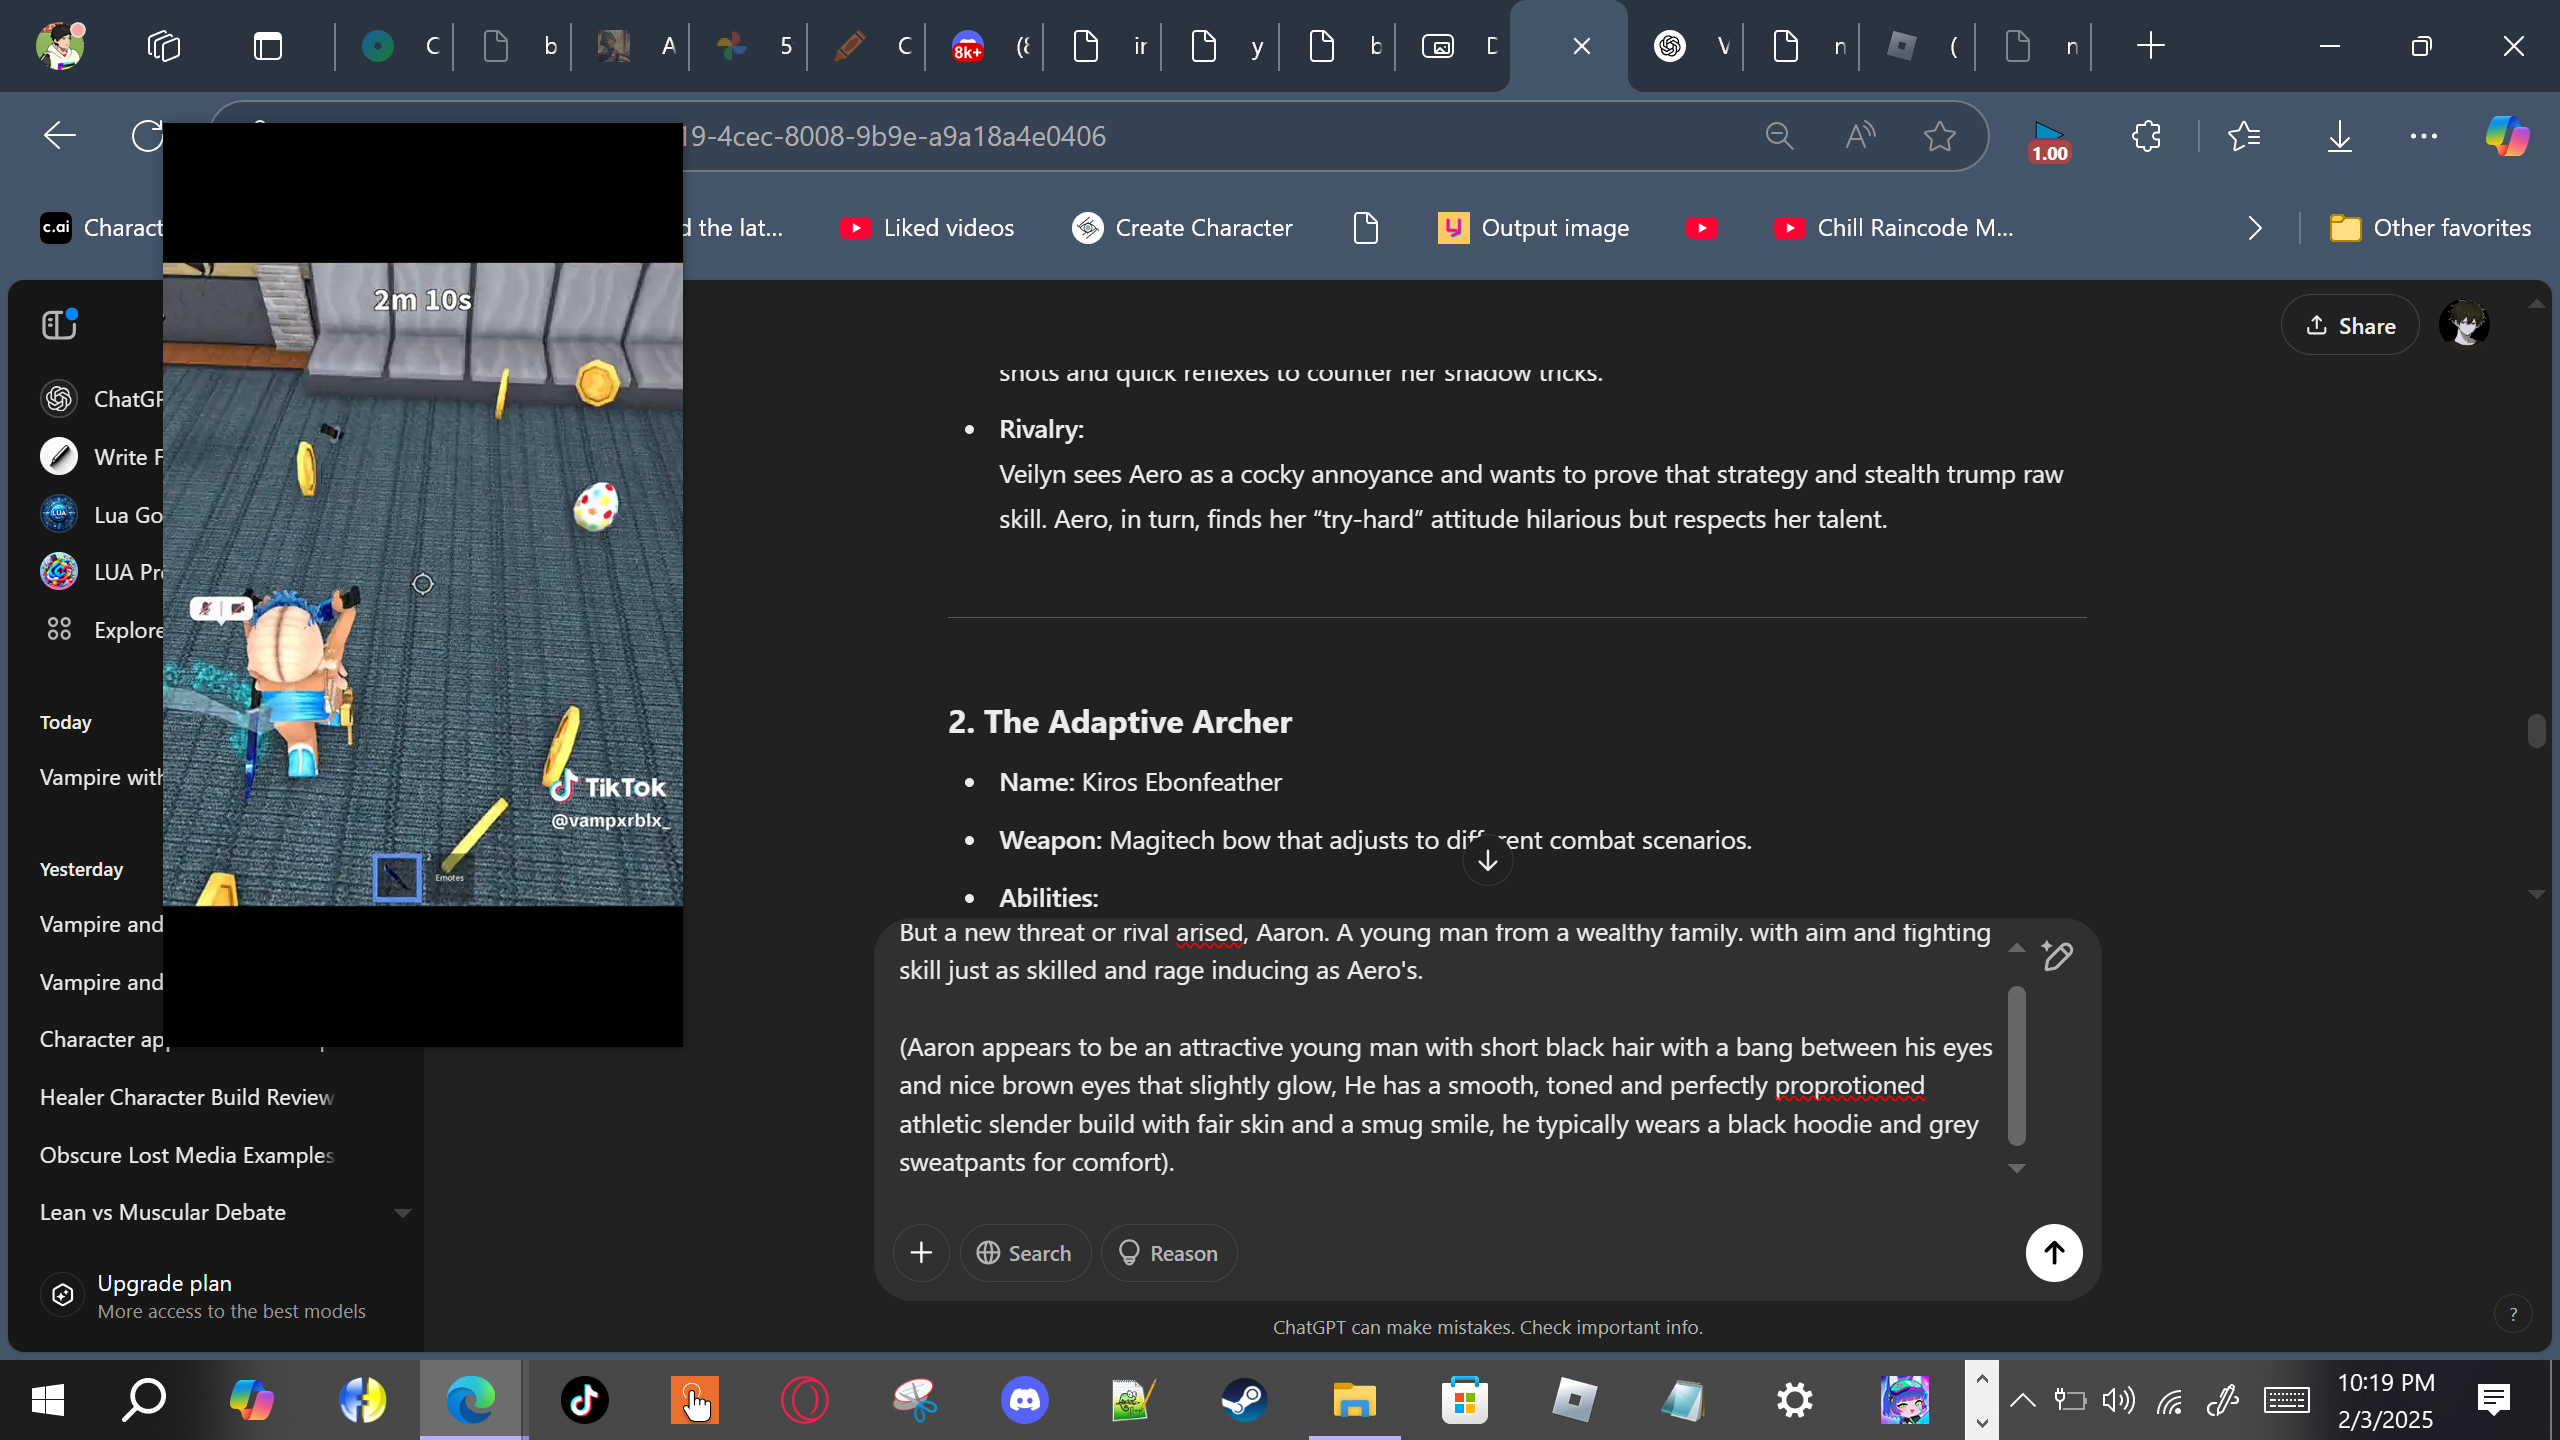The height and width of the screenshot is (1440, 2560).
Task: Send the message with the up-arrow button
Action: click(x=2054, y=1253)
